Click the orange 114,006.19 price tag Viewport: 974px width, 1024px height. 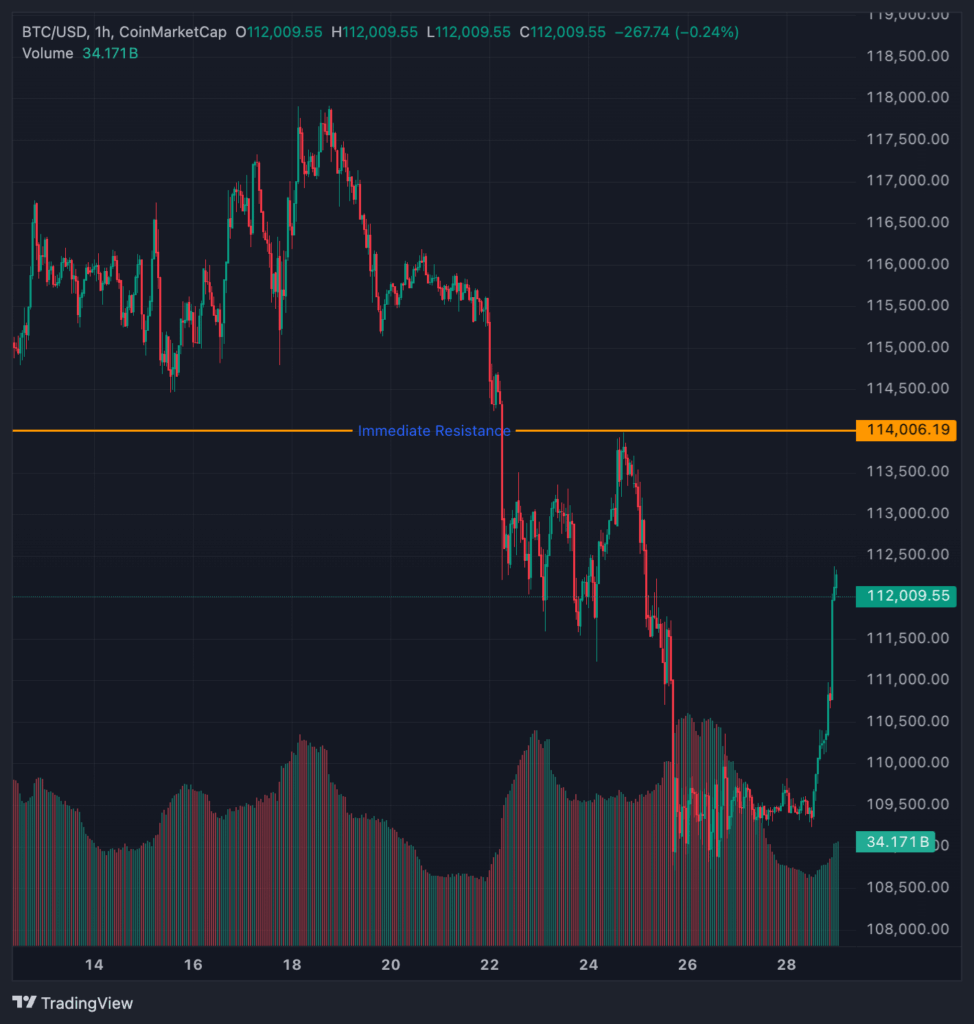point(906,431)
